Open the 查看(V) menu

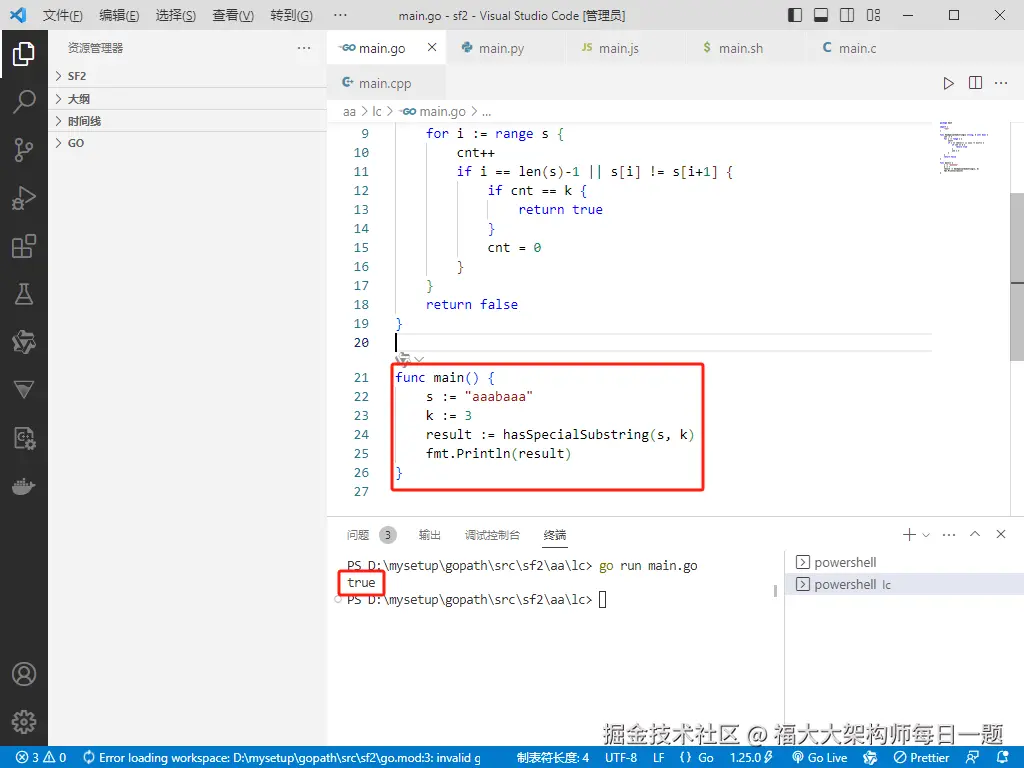(x=233, y=15)
